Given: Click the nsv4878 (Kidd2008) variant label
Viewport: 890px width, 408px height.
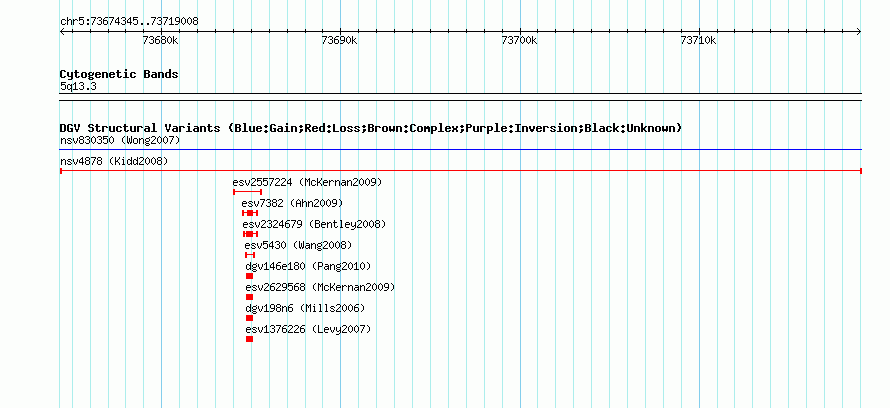Looking at the screenshot, I should (x=114, y=162).
